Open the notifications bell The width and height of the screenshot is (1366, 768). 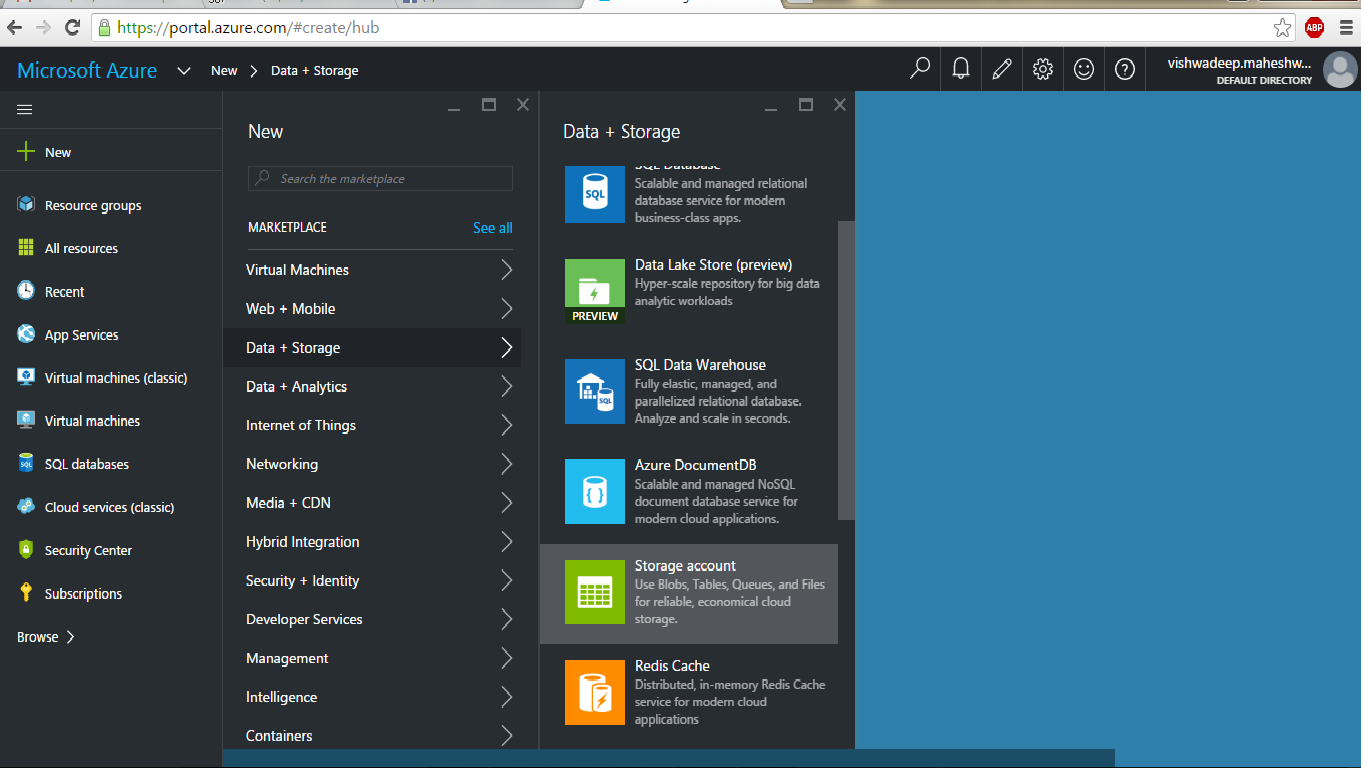(x=961, y=69)
